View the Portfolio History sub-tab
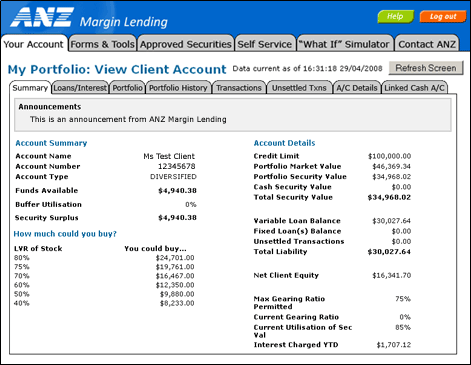Image resolution: width=471 pixels, height=365 pixels. click(178, 88)
